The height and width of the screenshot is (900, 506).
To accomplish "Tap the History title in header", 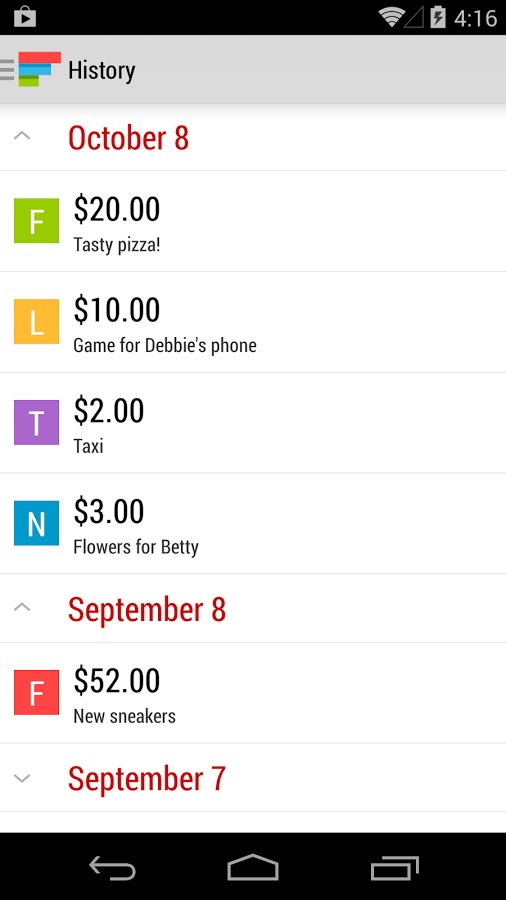I will coord(102,71).
